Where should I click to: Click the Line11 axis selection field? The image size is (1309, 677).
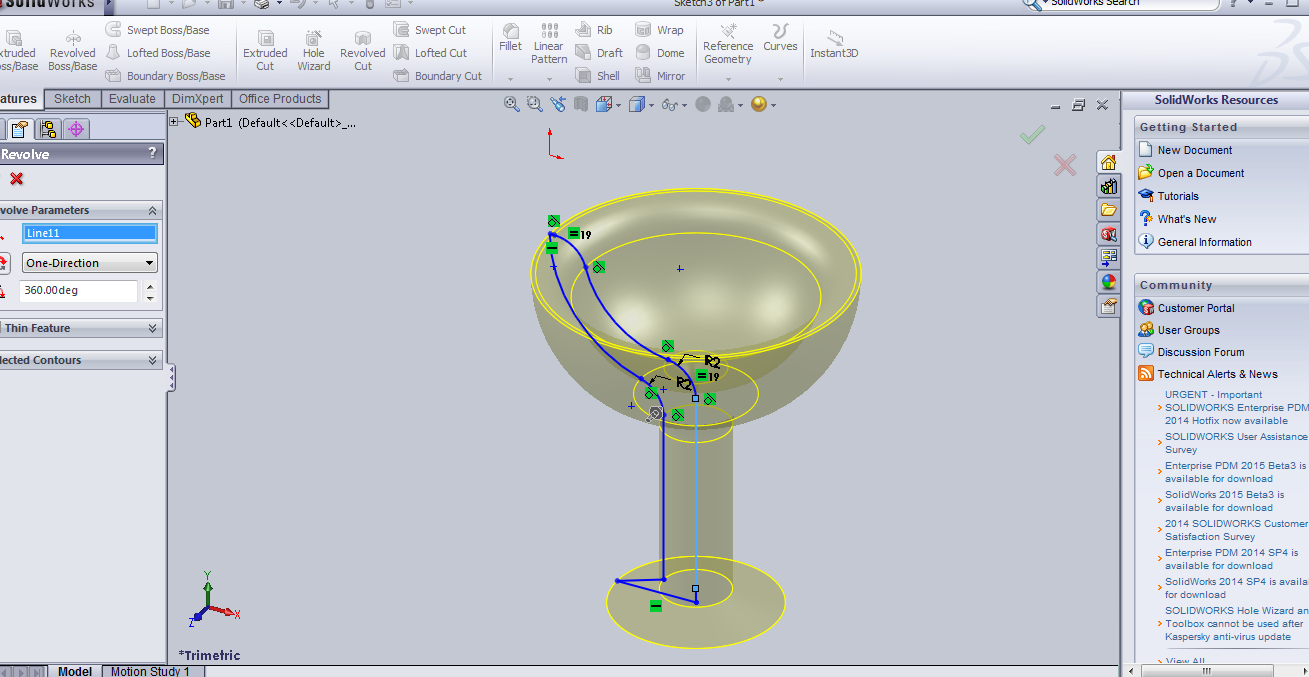tap(89, 233)
